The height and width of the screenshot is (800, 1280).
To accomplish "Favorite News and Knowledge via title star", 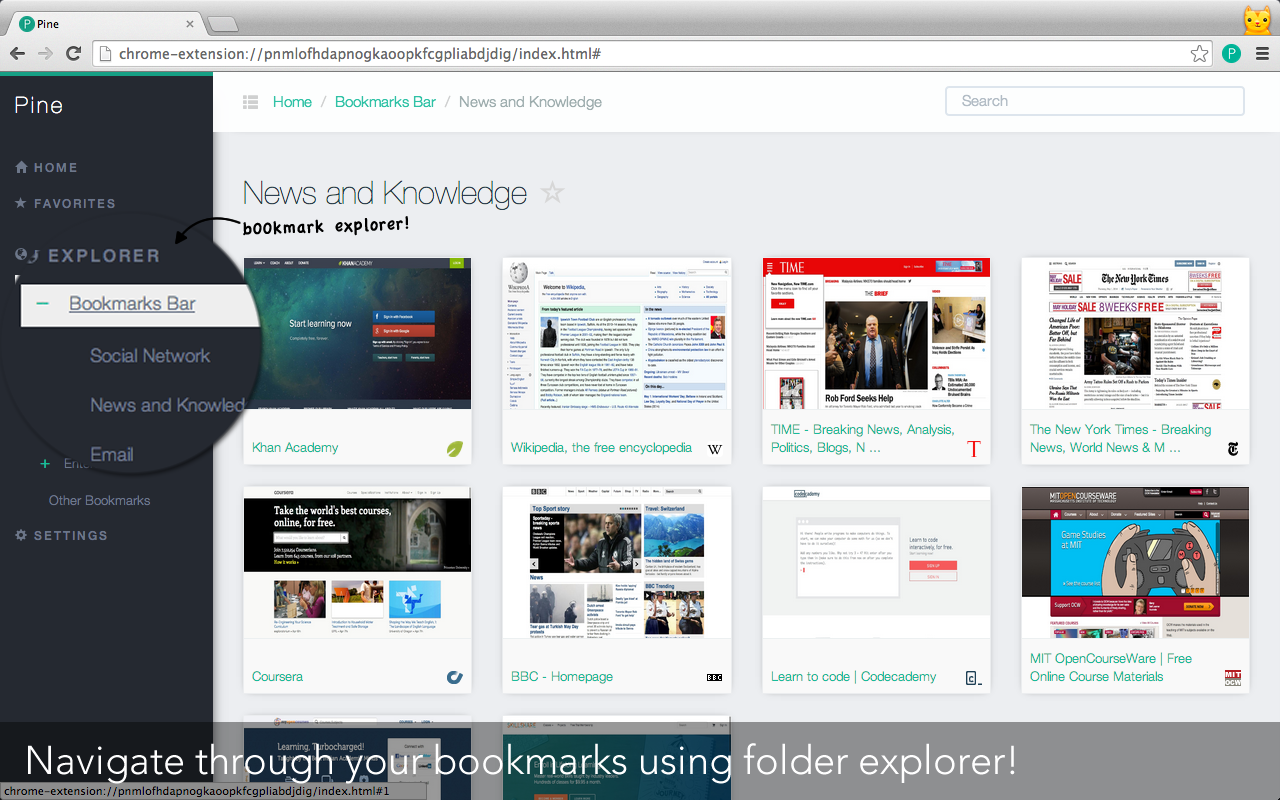I will [552, 192].
